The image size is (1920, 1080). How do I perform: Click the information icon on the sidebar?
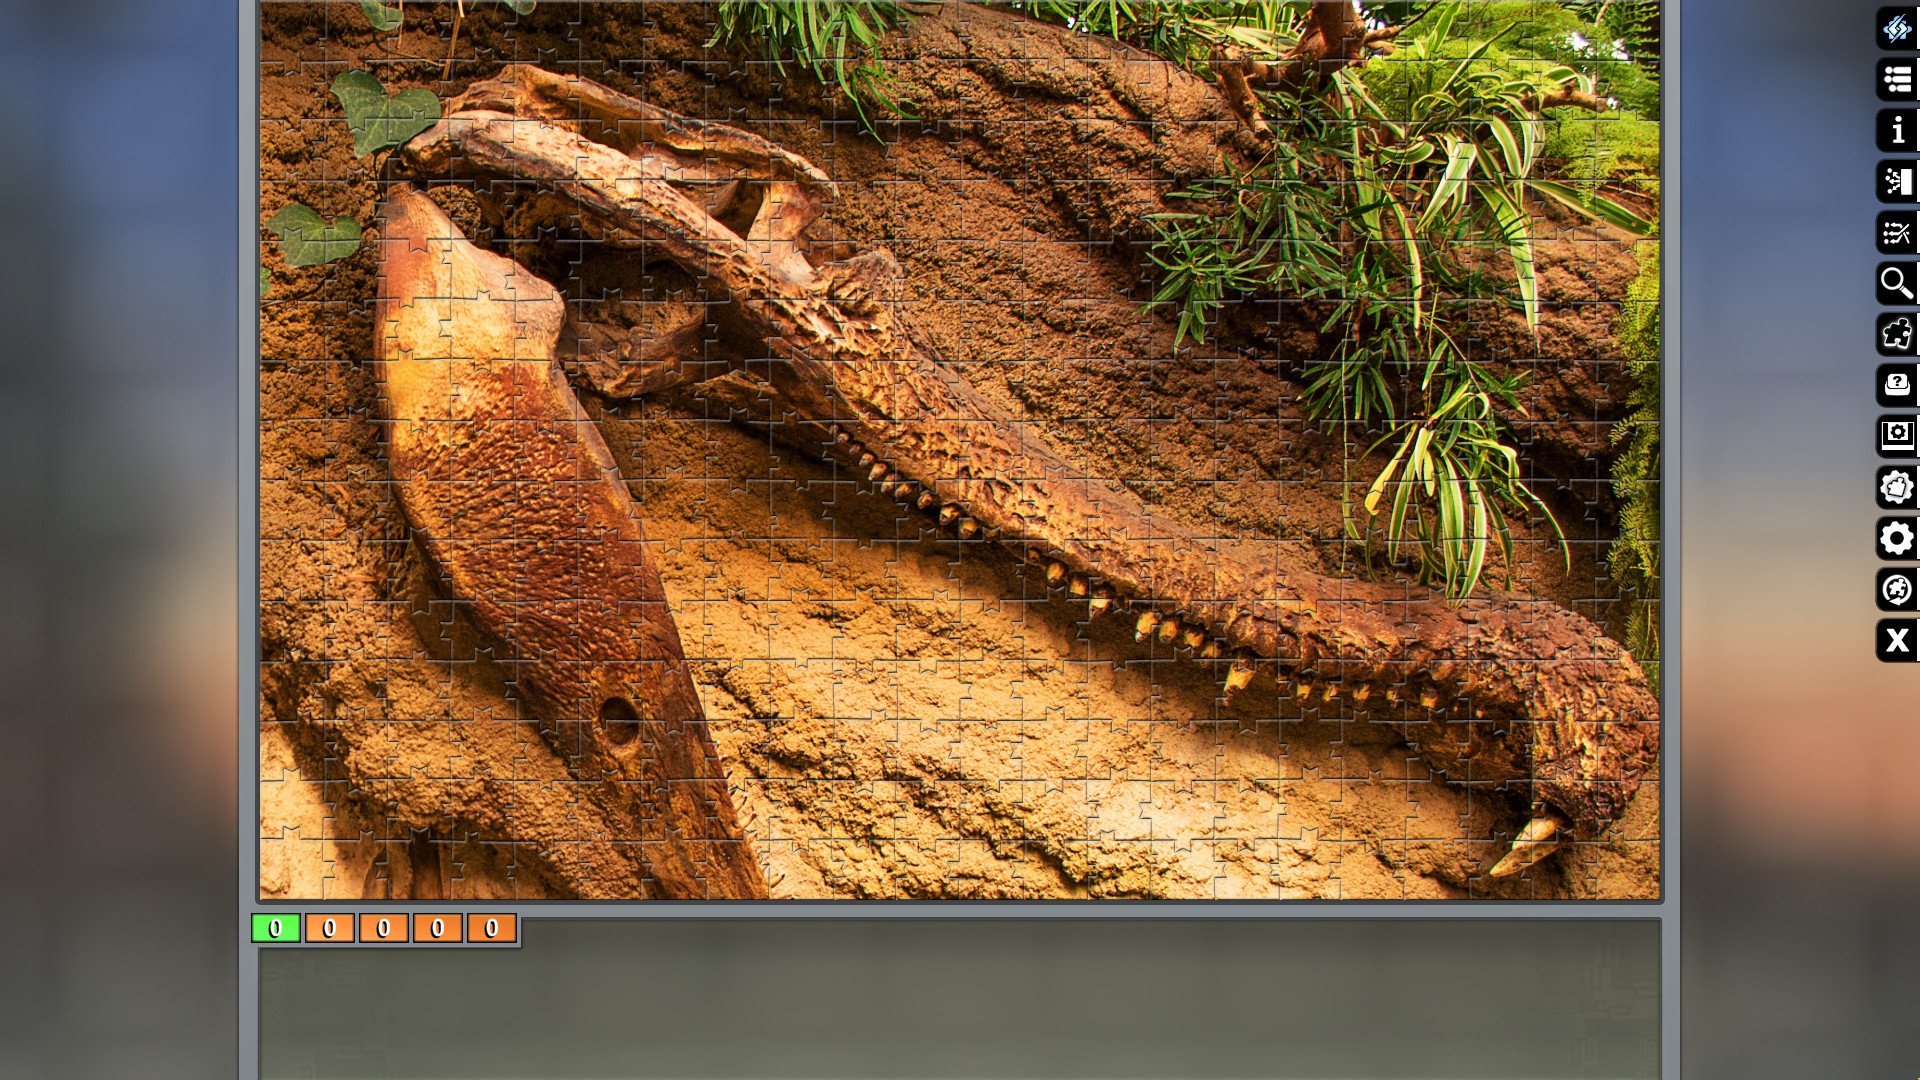click(x=1898, y=131)
